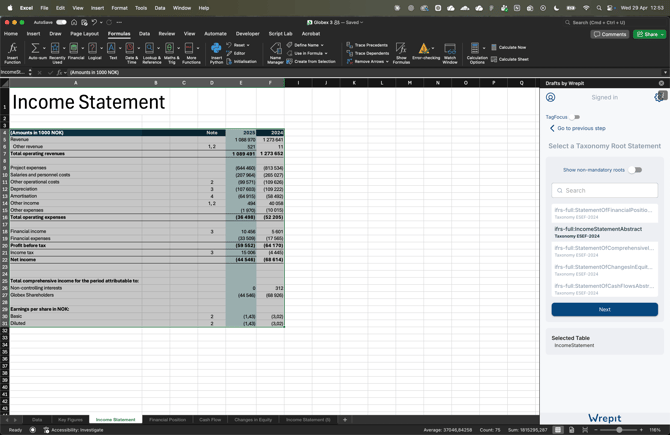Switch to Page Layout view in status bar
This screenshot has width=670, height=435.
(571, 430)
